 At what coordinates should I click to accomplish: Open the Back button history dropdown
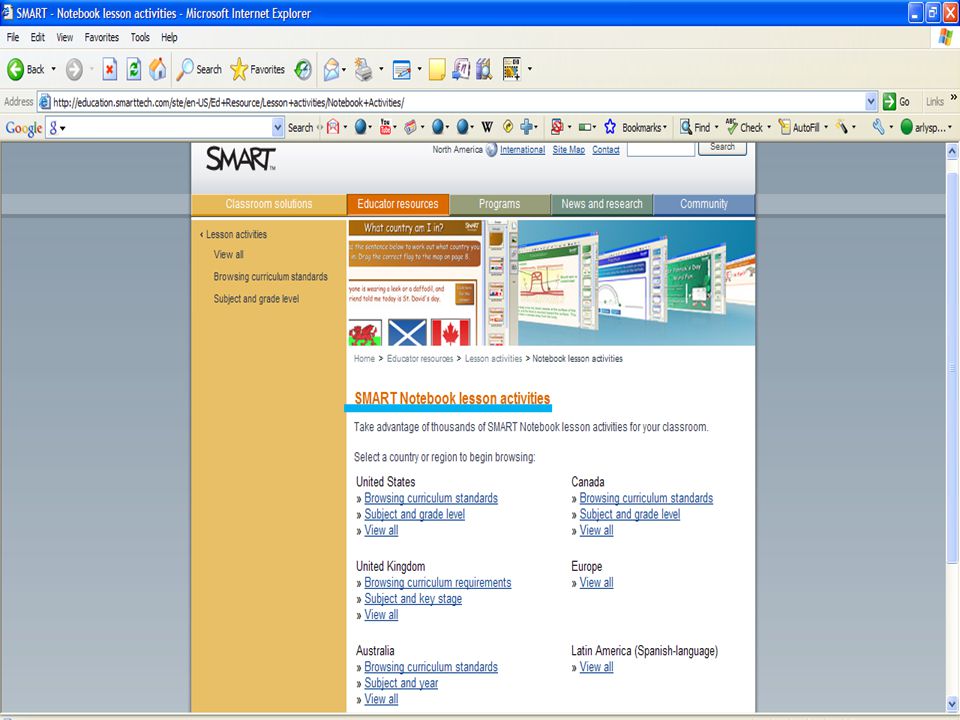[x=53, y=69]
